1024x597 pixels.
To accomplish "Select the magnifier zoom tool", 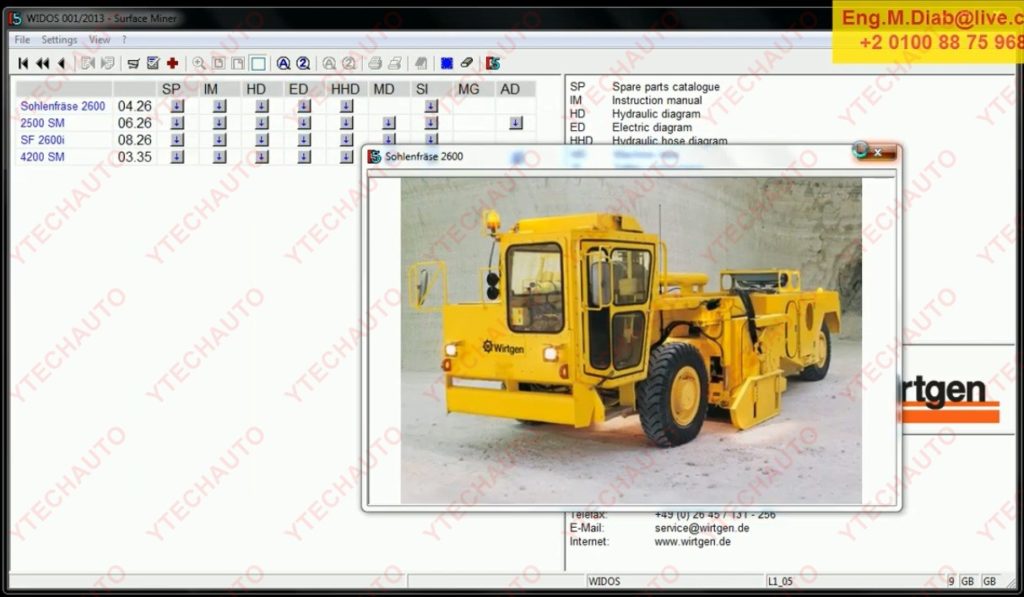I will pyautogui.click(x=199, y=63).
